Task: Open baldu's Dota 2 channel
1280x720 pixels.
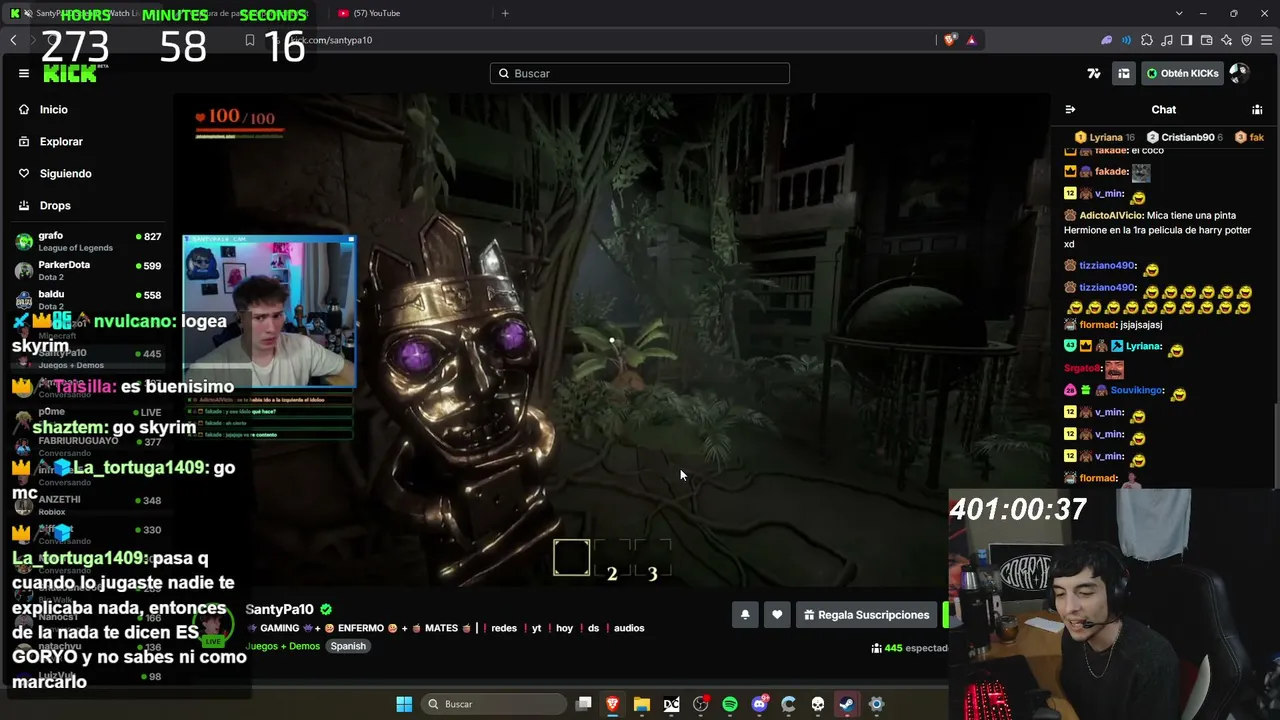Action: (x=88, y=300)
